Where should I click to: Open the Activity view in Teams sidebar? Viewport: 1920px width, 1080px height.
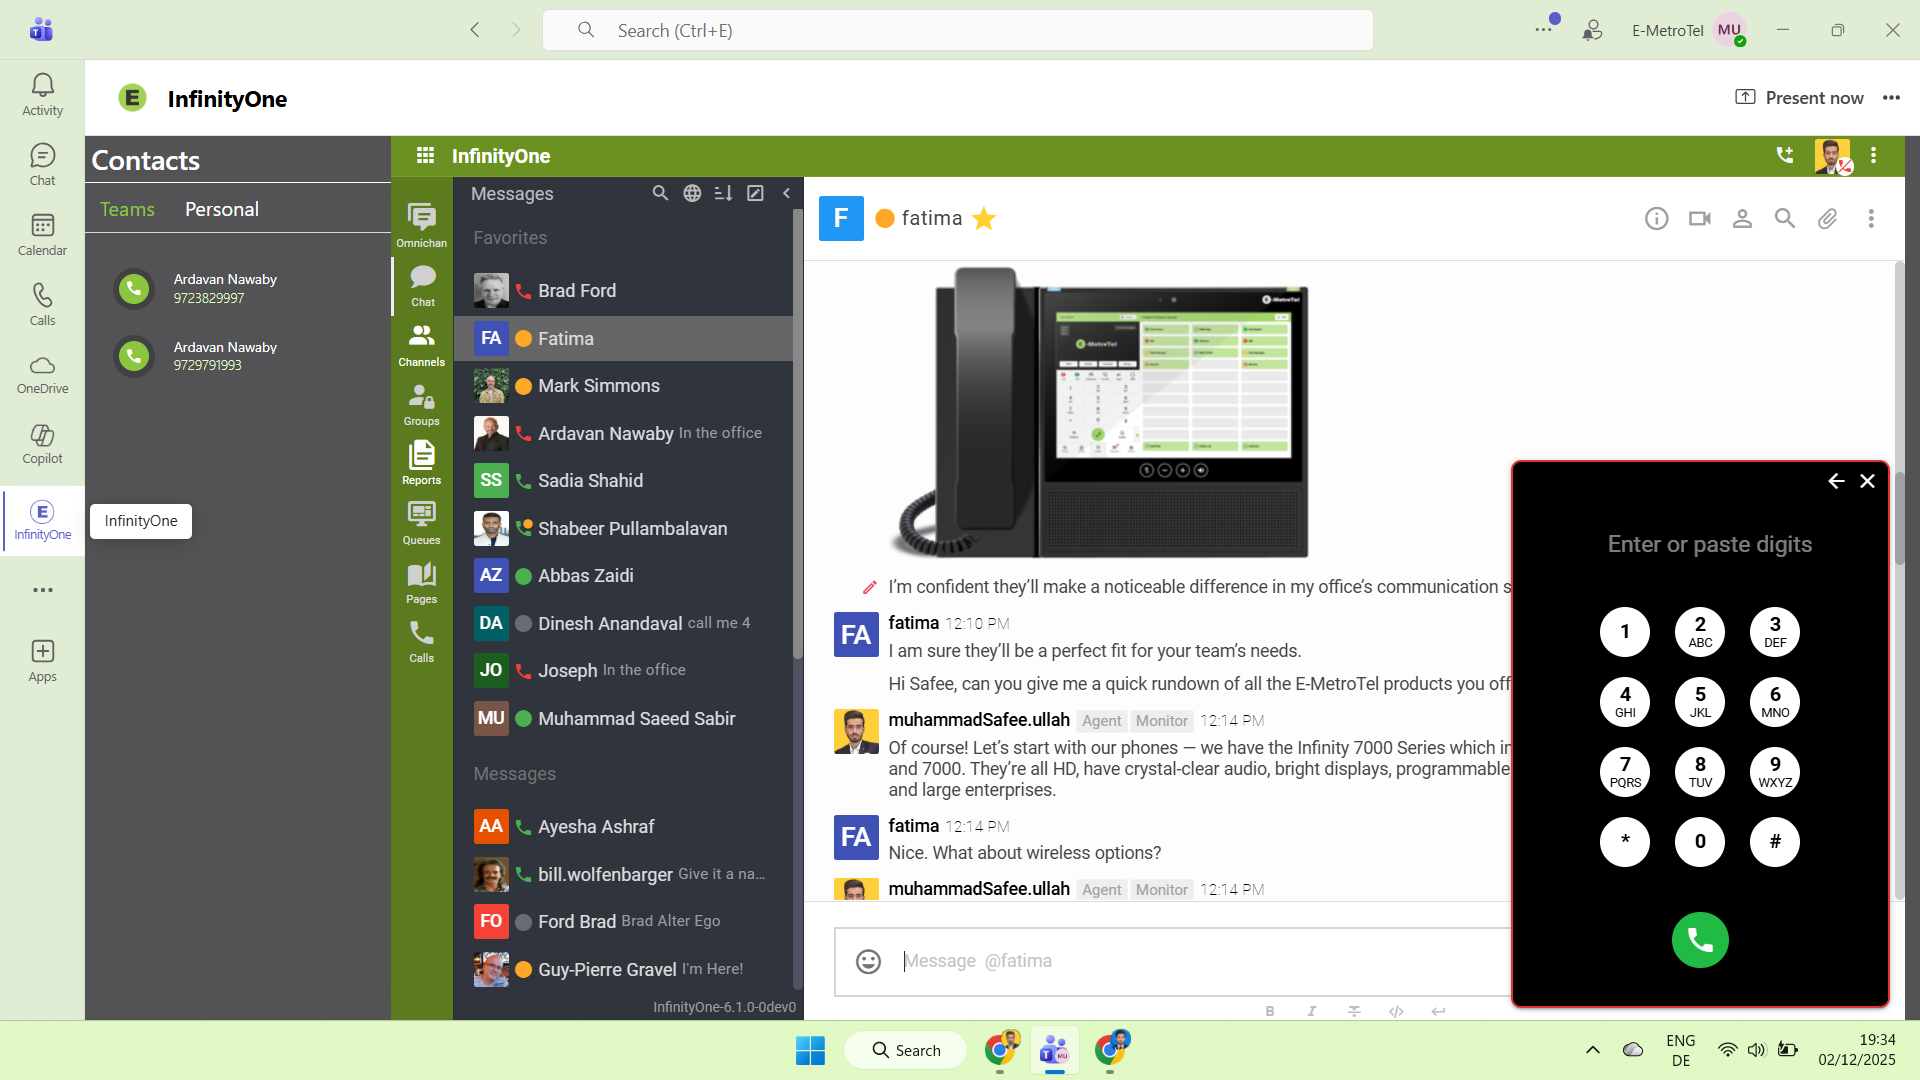pyautogui.click(x=42, y=95)
